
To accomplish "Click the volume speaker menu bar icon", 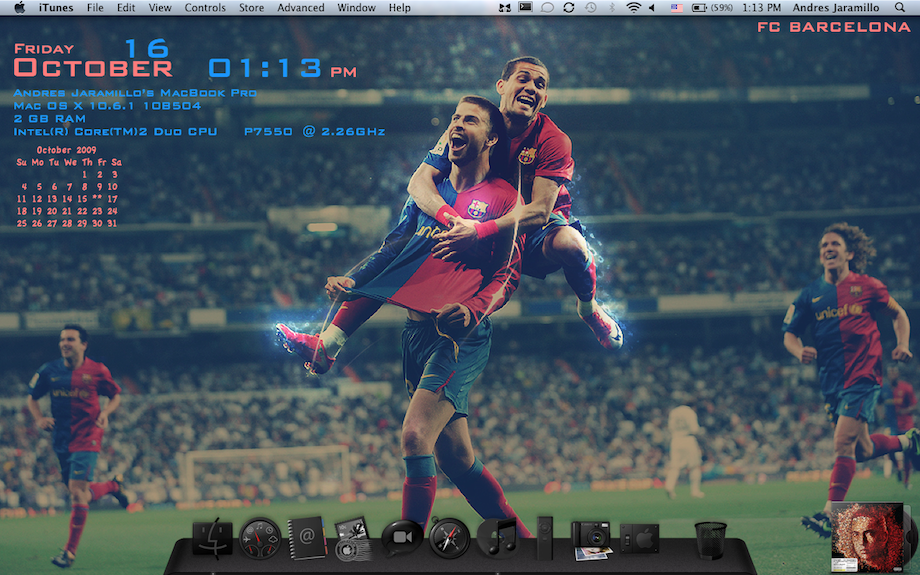I will [x=652, y=8].
